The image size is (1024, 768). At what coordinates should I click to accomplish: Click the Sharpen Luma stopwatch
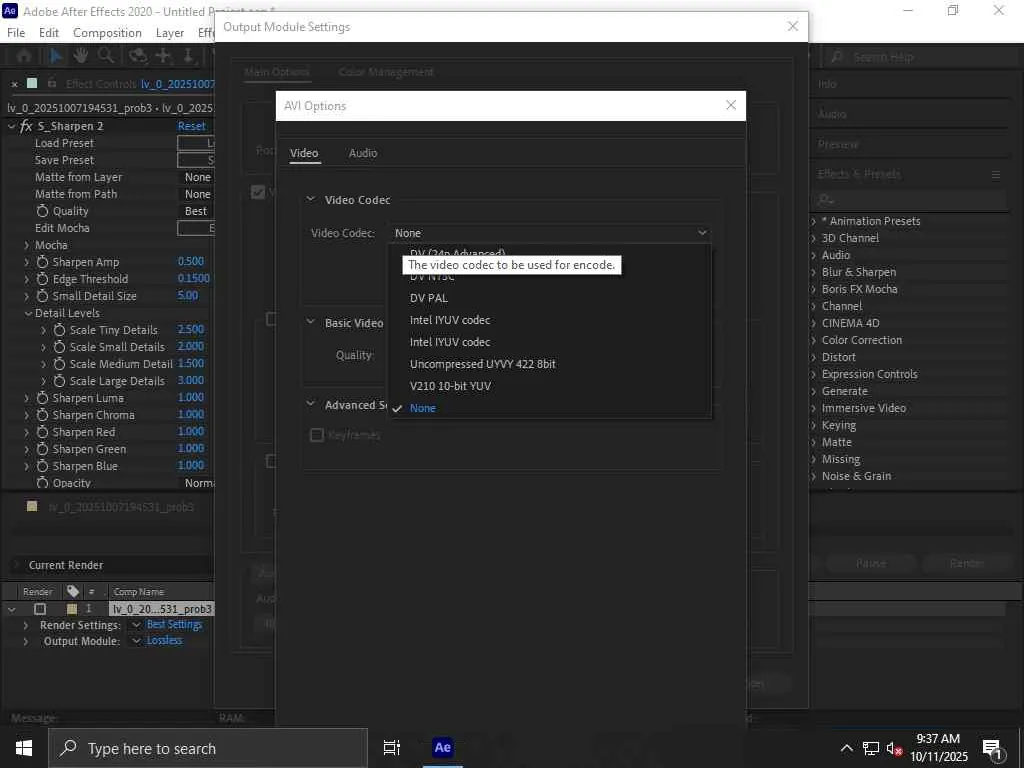[42, 398]
